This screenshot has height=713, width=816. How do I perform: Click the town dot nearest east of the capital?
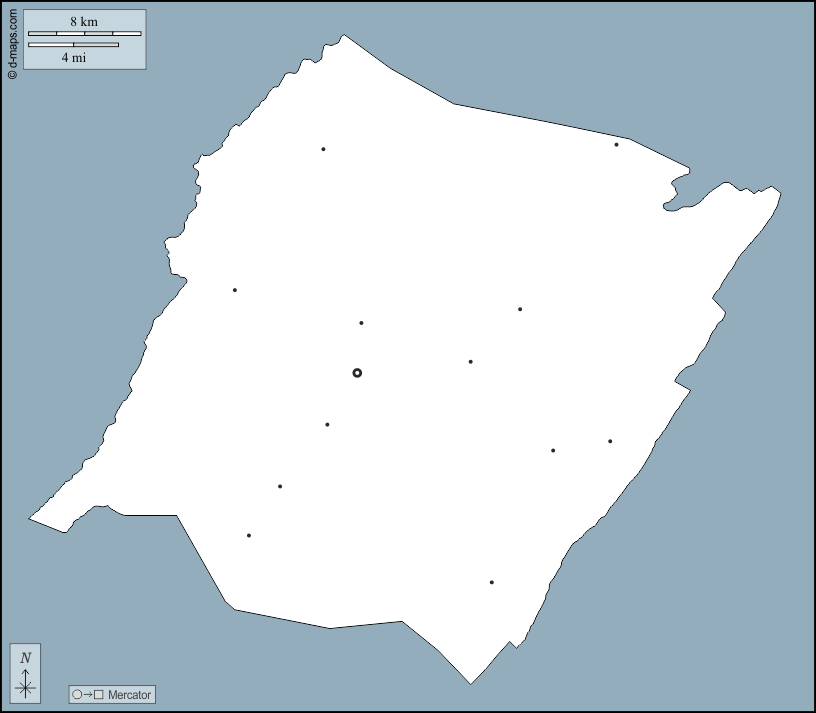pos(470,362)
